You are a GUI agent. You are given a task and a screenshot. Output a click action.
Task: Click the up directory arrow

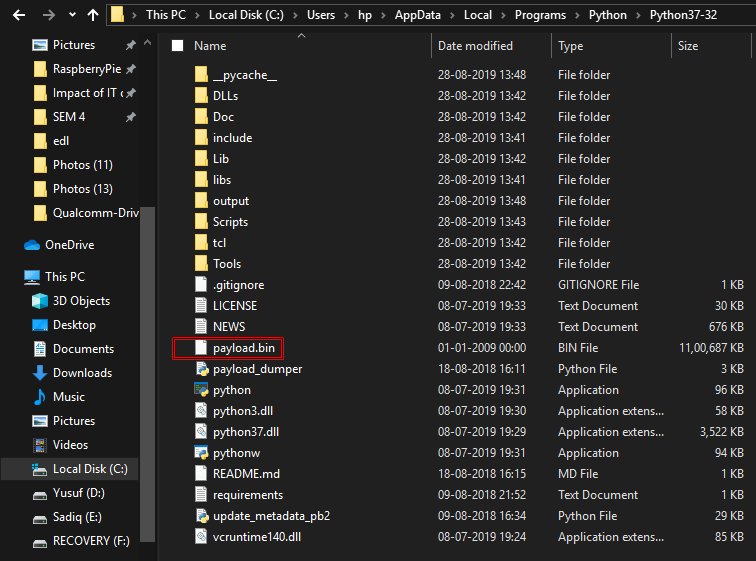[93, 15]
